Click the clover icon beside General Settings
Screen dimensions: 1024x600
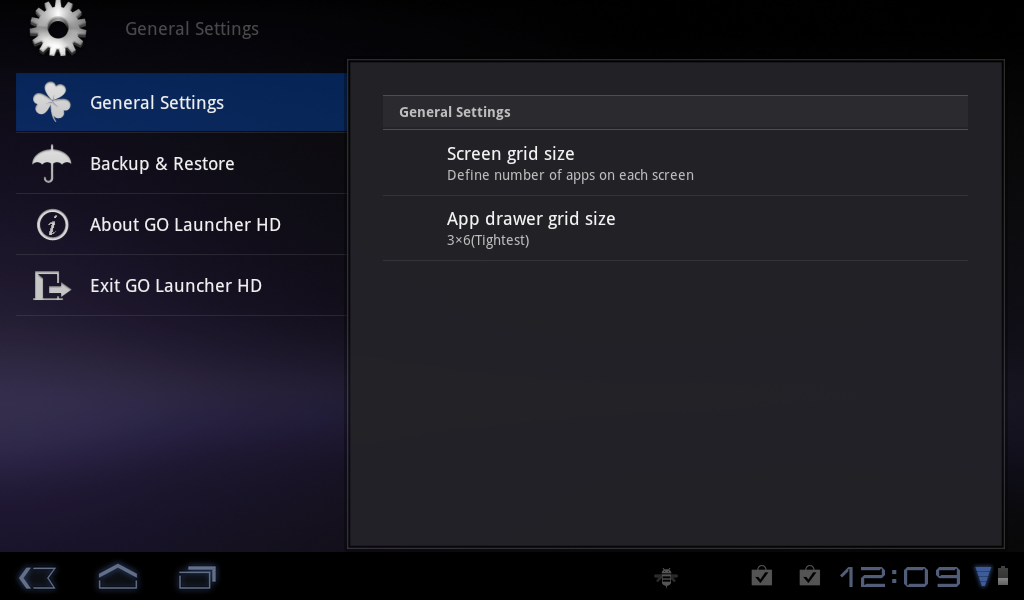[x=52, y=102]
